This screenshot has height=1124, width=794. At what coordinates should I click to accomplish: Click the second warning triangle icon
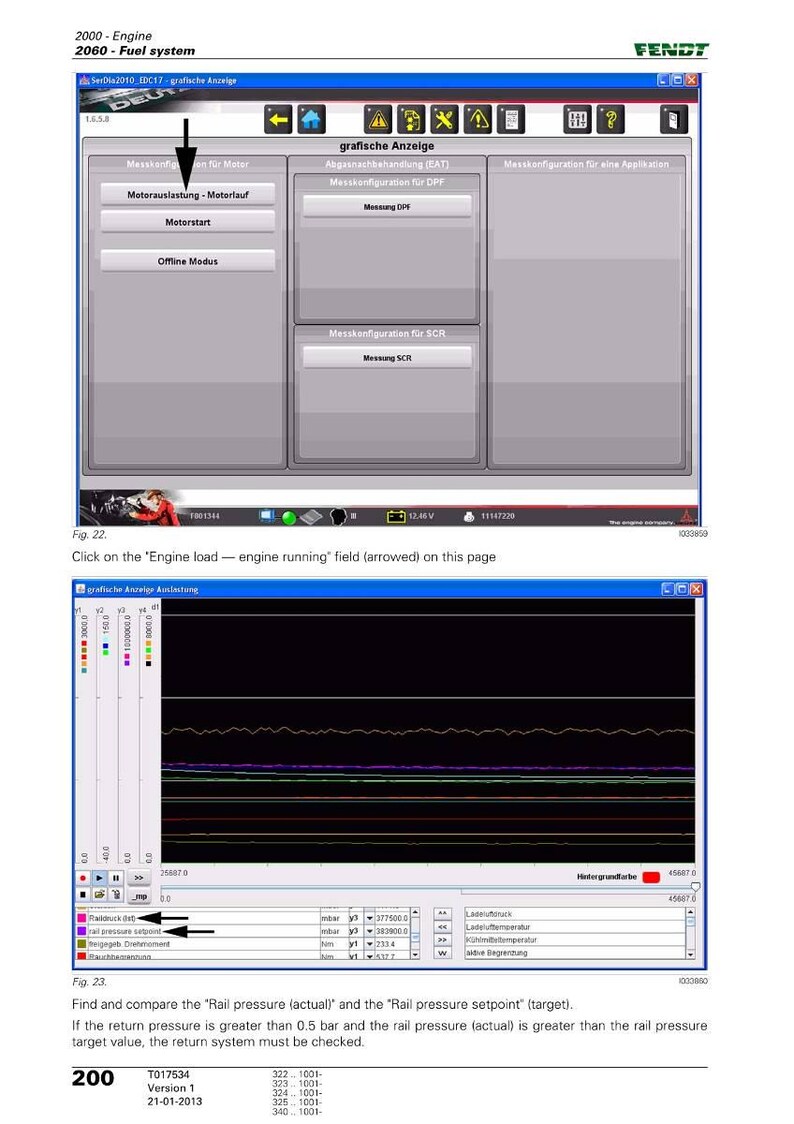pyautogui.click(x=477, y=120)
